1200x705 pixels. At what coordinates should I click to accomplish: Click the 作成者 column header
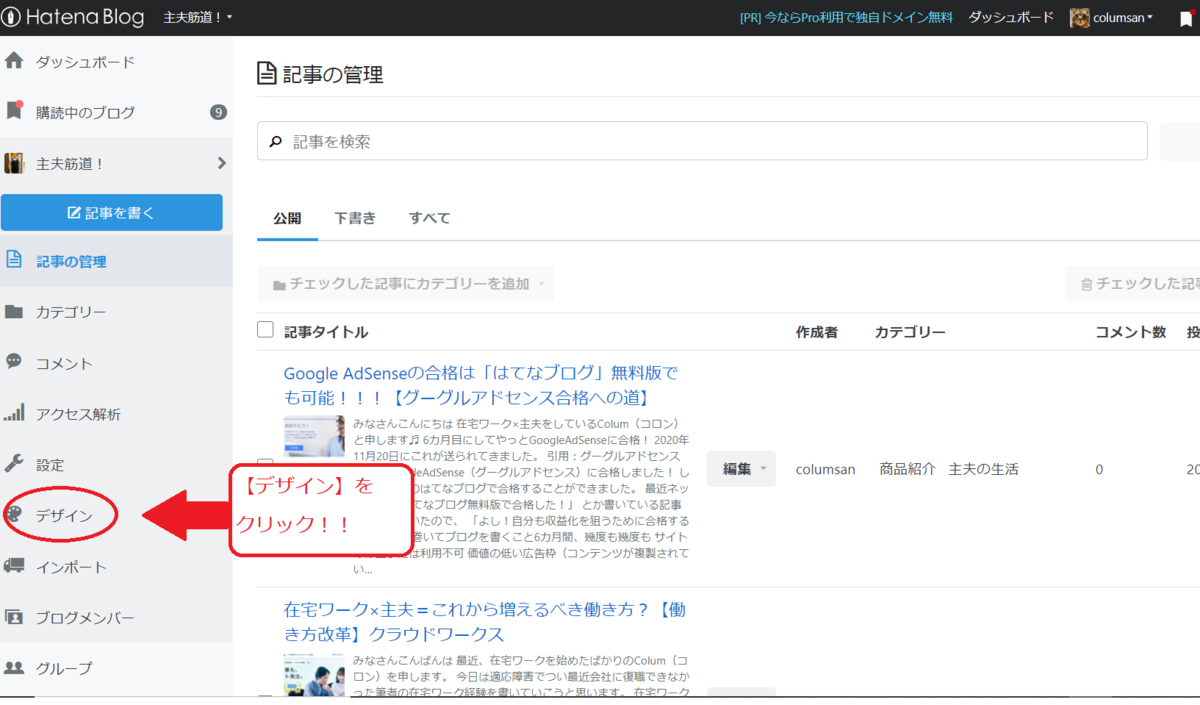[817, 332]
